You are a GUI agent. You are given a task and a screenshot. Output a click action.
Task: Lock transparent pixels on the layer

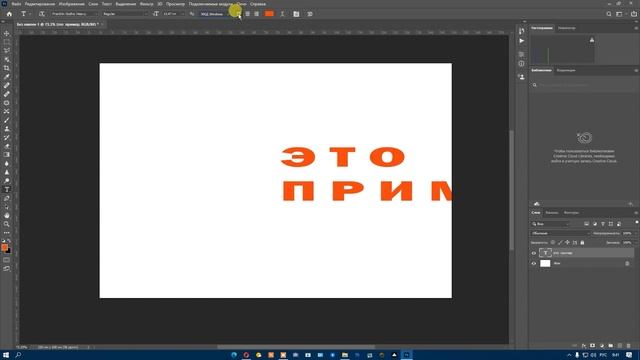[x=553, y=242]
